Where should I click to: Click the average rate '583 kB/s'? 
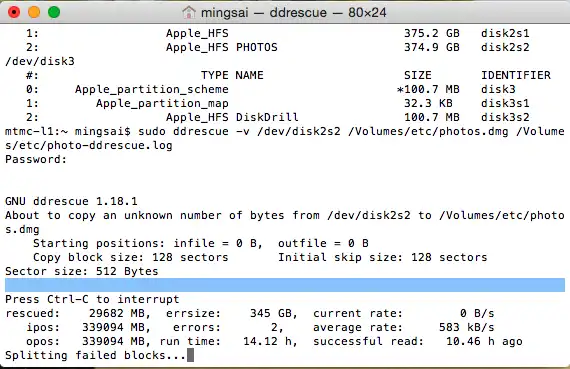(467, 327)
